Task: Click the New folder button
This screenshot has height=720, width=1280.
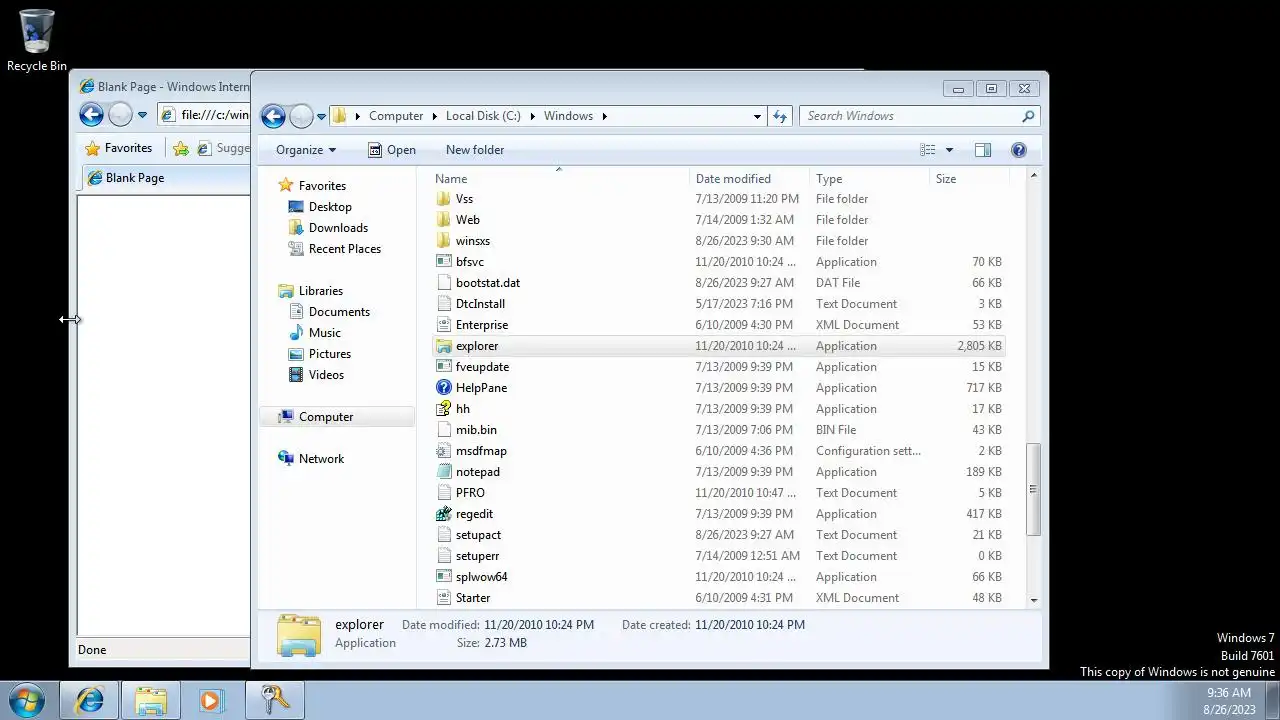Action: point(475,150)
